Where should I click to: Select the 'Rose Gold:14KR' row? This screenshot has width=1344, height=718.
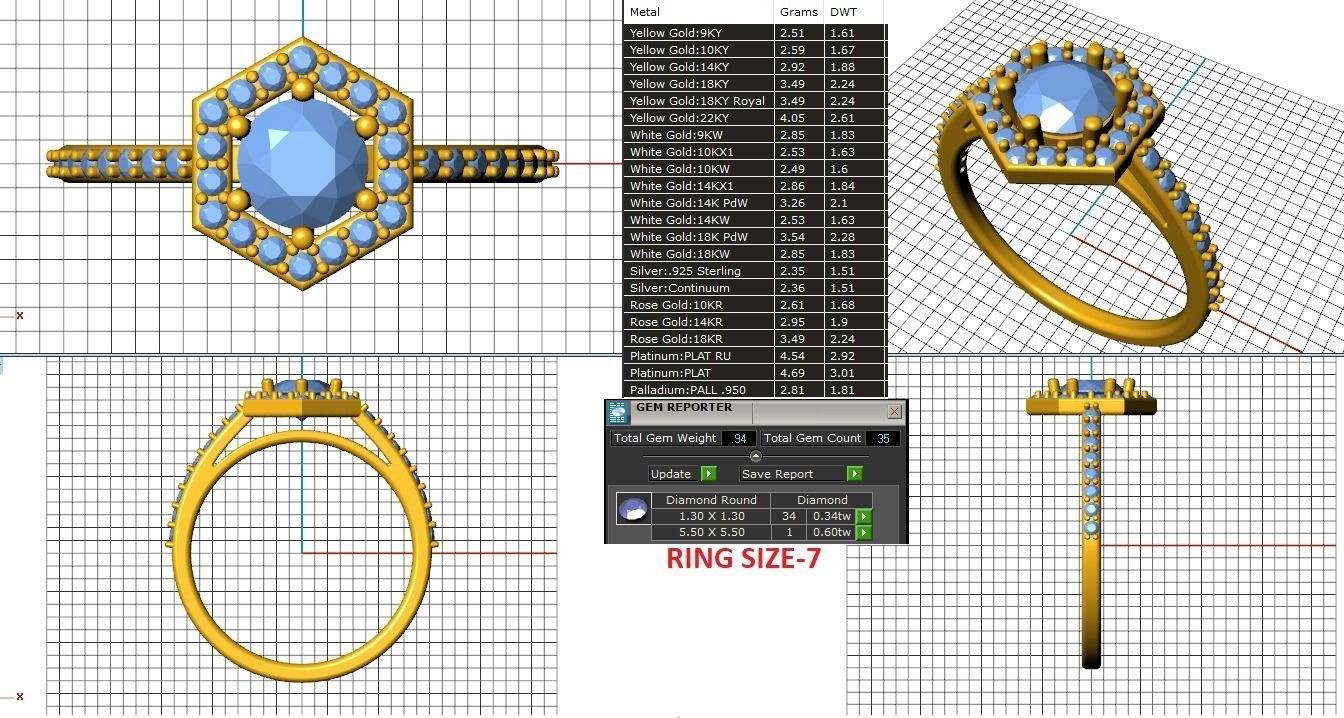click(x=755, y=322)
